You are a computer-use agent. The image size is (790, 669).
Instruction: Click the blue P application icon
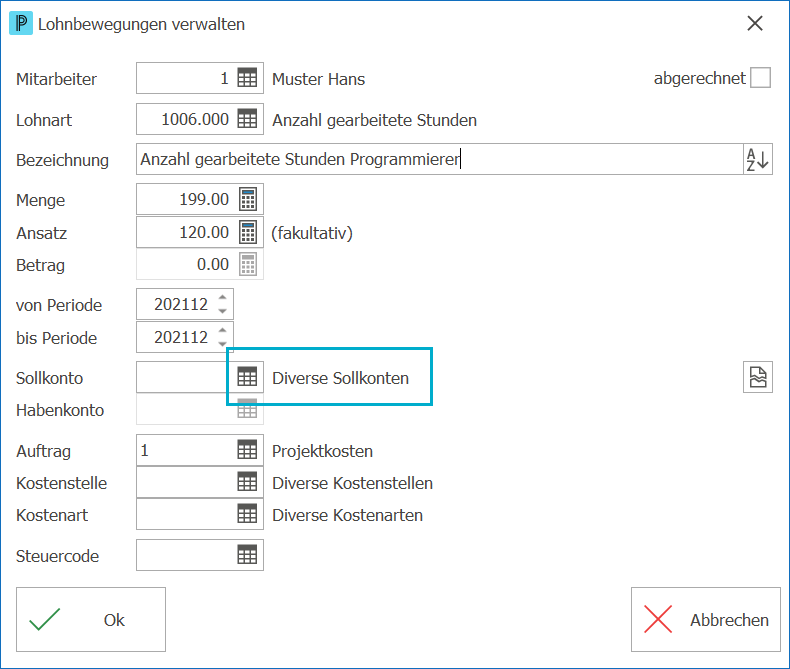(21, 24)
